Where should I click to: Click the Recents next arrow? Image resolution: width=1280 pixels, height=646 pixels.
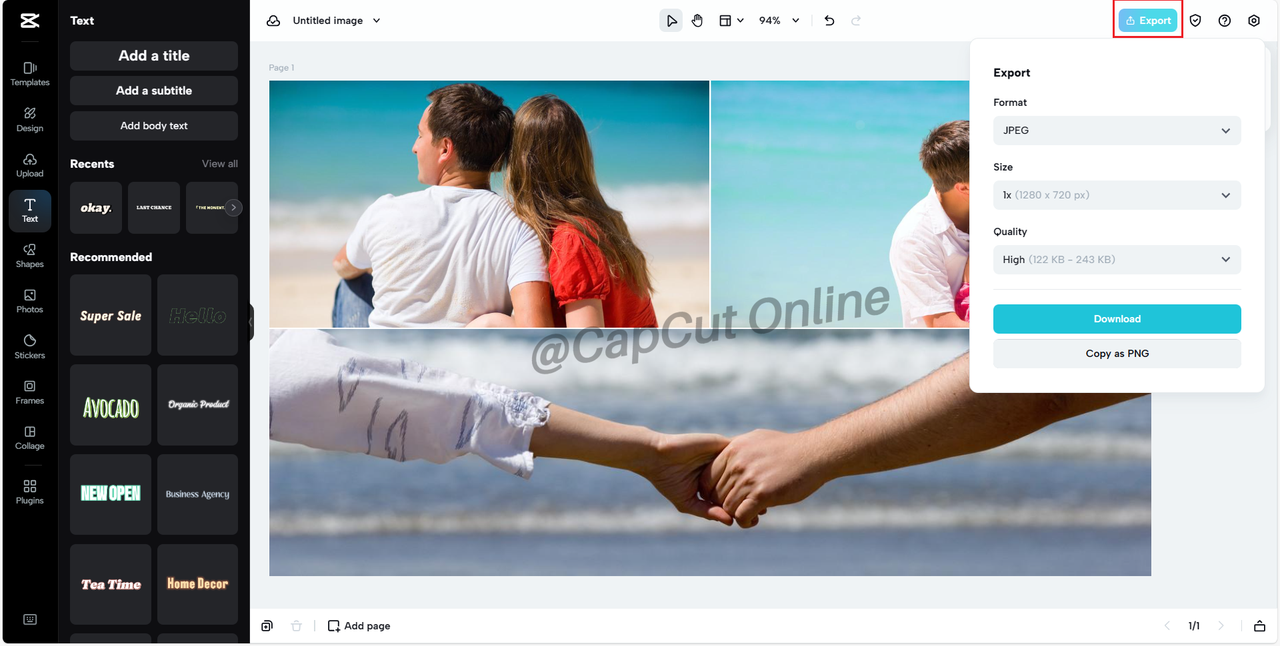[x=233, y=208]
